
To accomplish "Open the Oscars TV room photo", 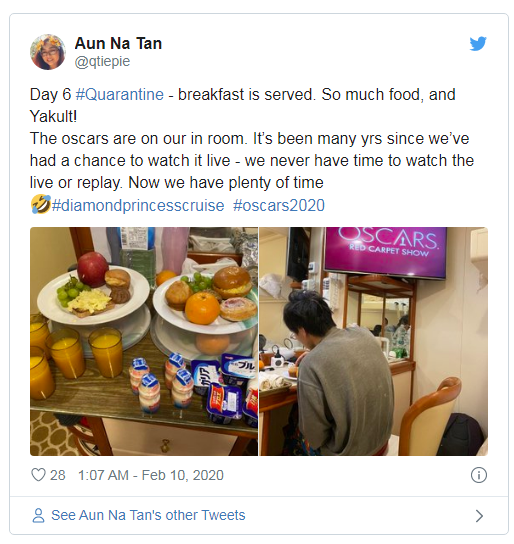I will (x=374, y=341).
